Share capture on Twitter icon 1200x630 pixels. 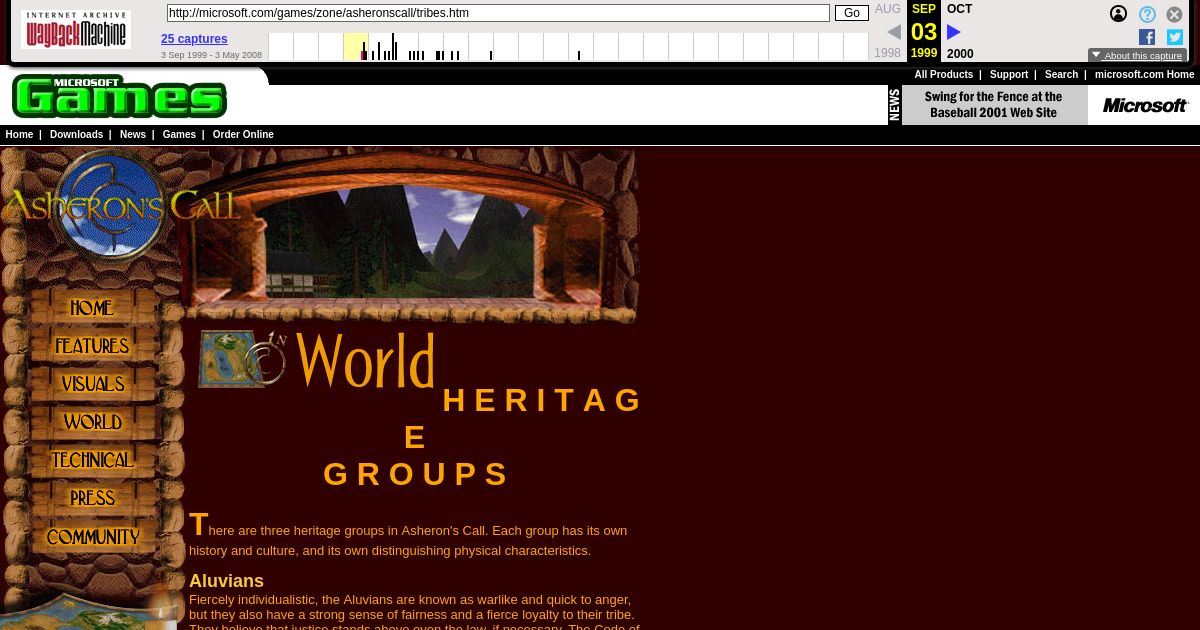(x=1175, y=37)
